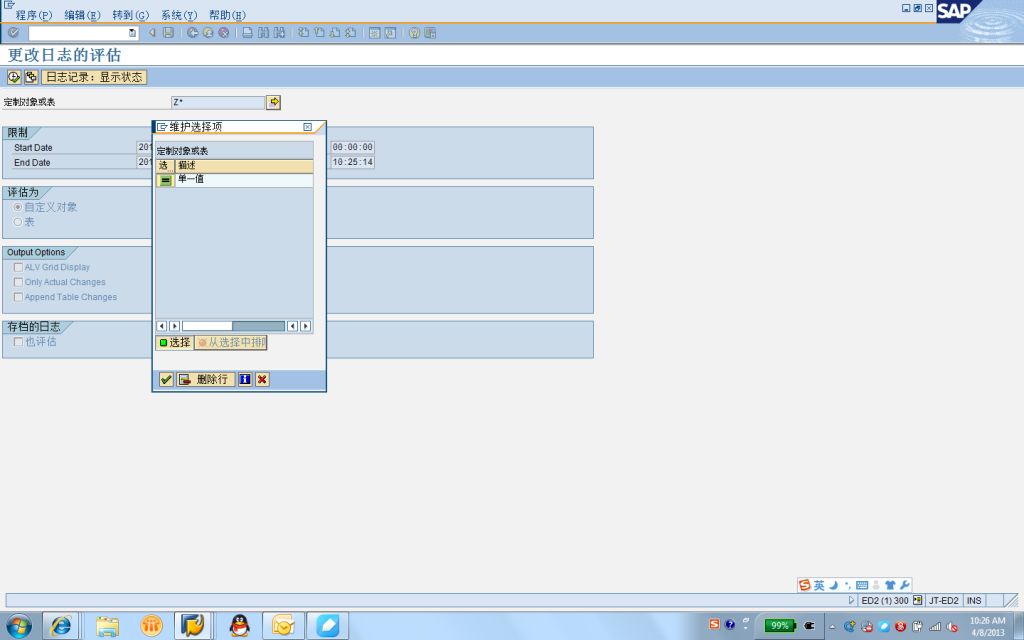This screenshot has height=640, width=1024.
Task: Open the 程序(P) menu
Action: [34, 15]
